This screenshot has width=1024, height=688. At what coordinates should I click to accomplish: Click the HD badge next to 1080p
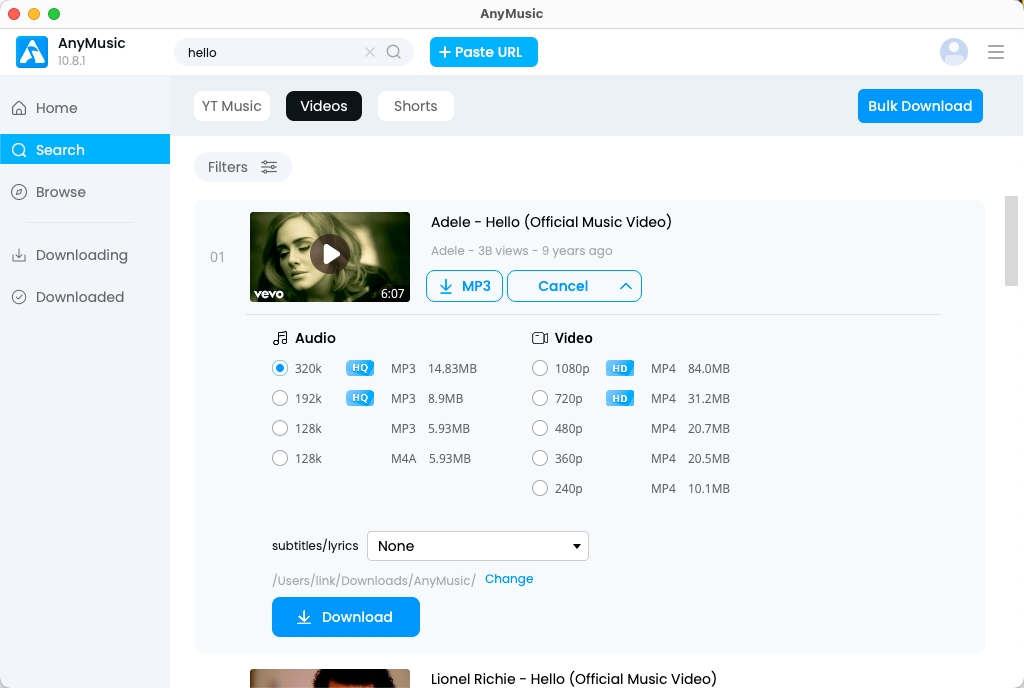[x=620, y=368]
